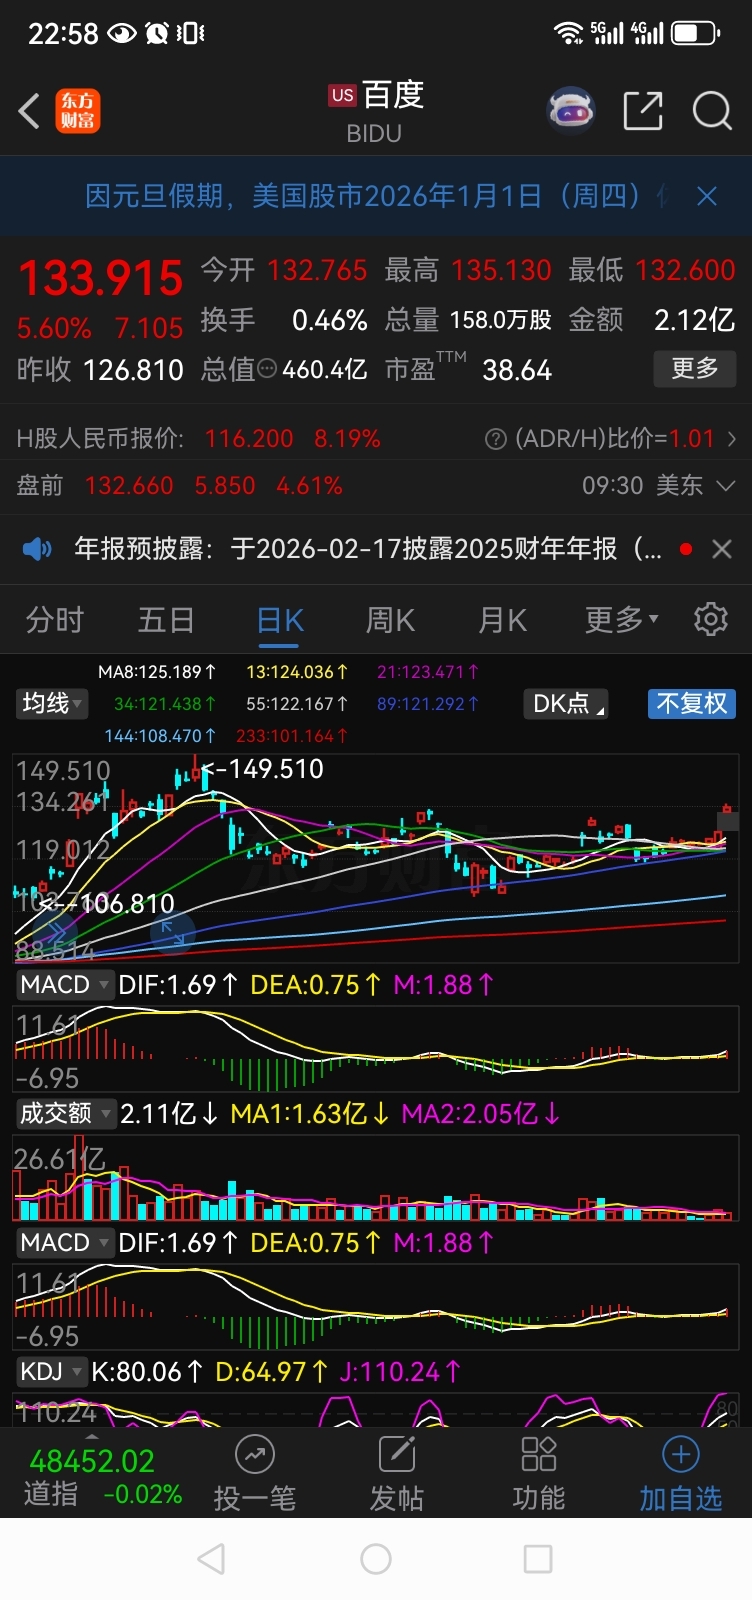The height and width of the screenshot is (1600, 752).
Task: Dismiss the 年报预披露 announcement
Action: (721, 549)
